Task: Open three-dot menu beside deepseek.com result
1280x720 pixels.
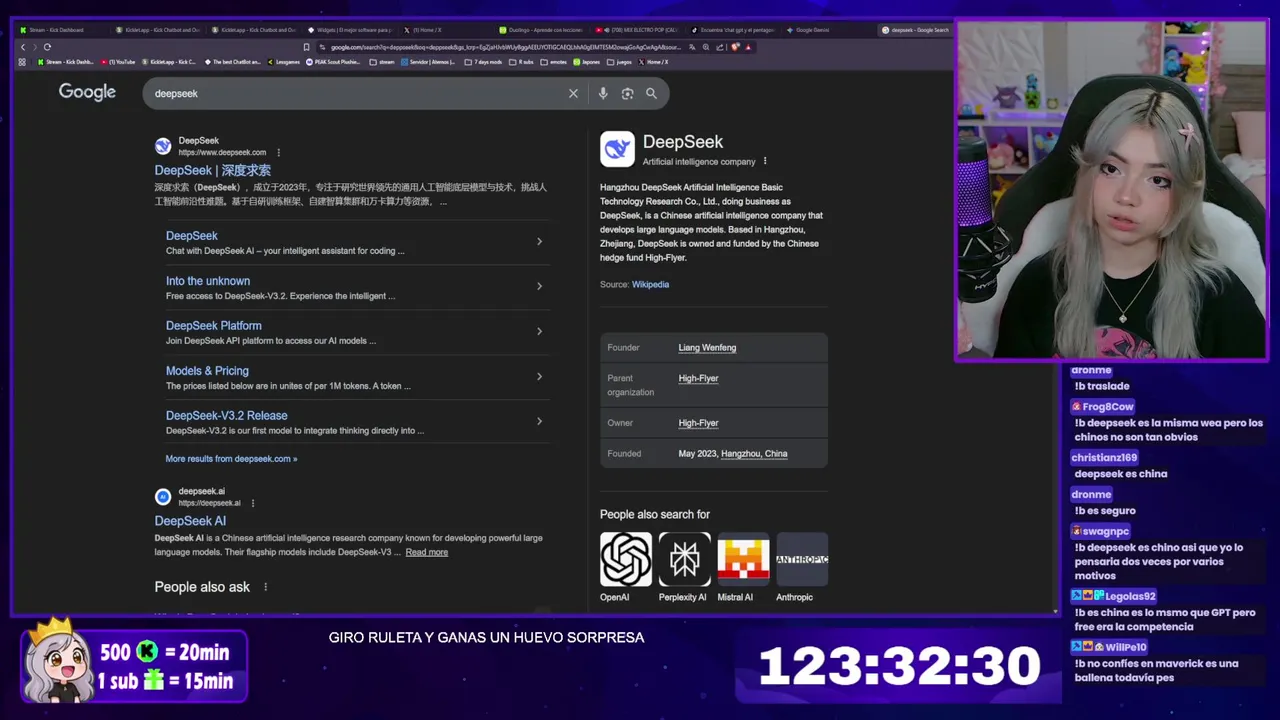Action: tap(278, 153)
